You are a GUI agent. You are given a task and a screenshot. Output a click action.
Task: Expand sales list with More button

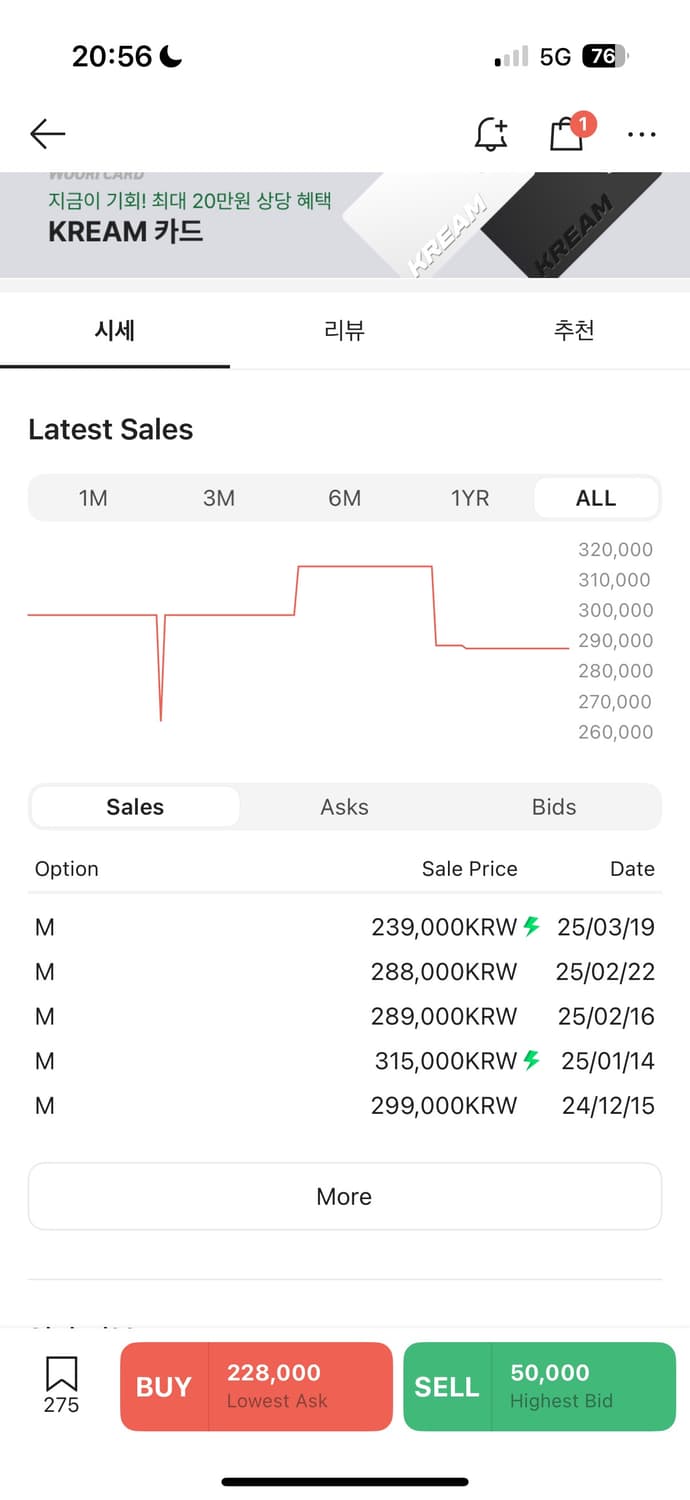(x=345, y=1196)
